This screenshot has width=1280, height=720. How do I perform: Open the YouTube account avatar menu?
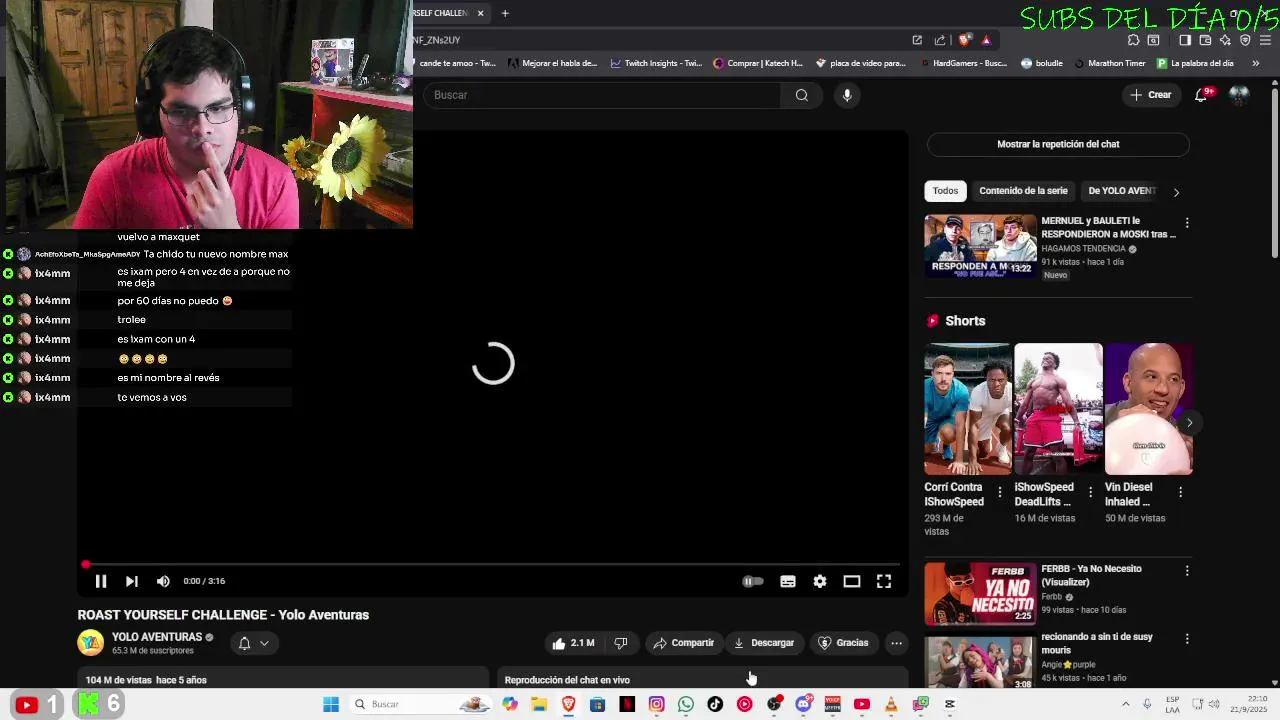pyautogui.click(x=1239, y=95)
